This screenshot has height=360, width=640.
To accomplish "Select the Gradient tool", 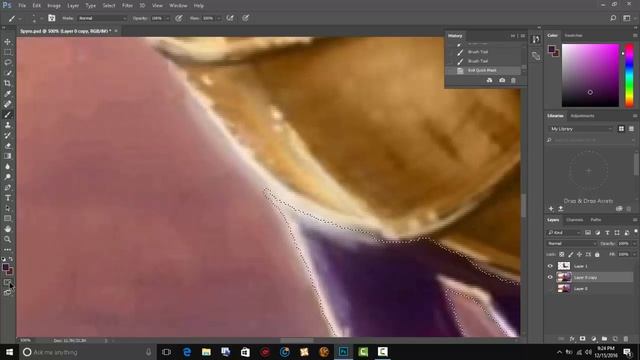I will pos(7,156).
